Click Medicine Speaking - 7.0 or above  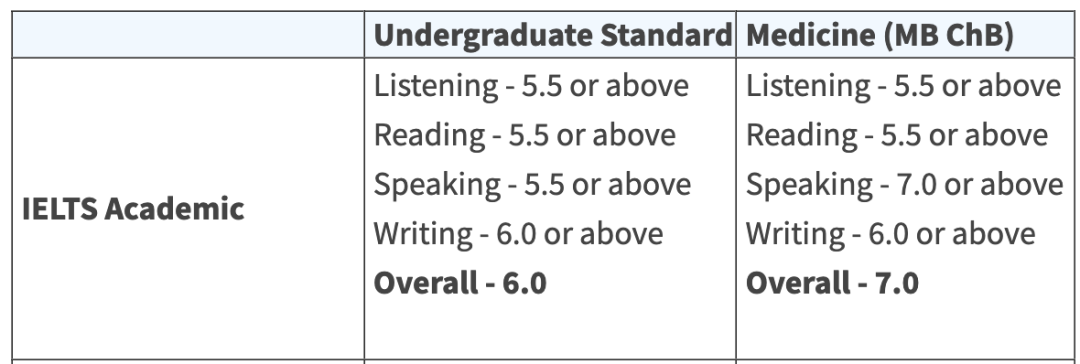[x=905, y=185]
